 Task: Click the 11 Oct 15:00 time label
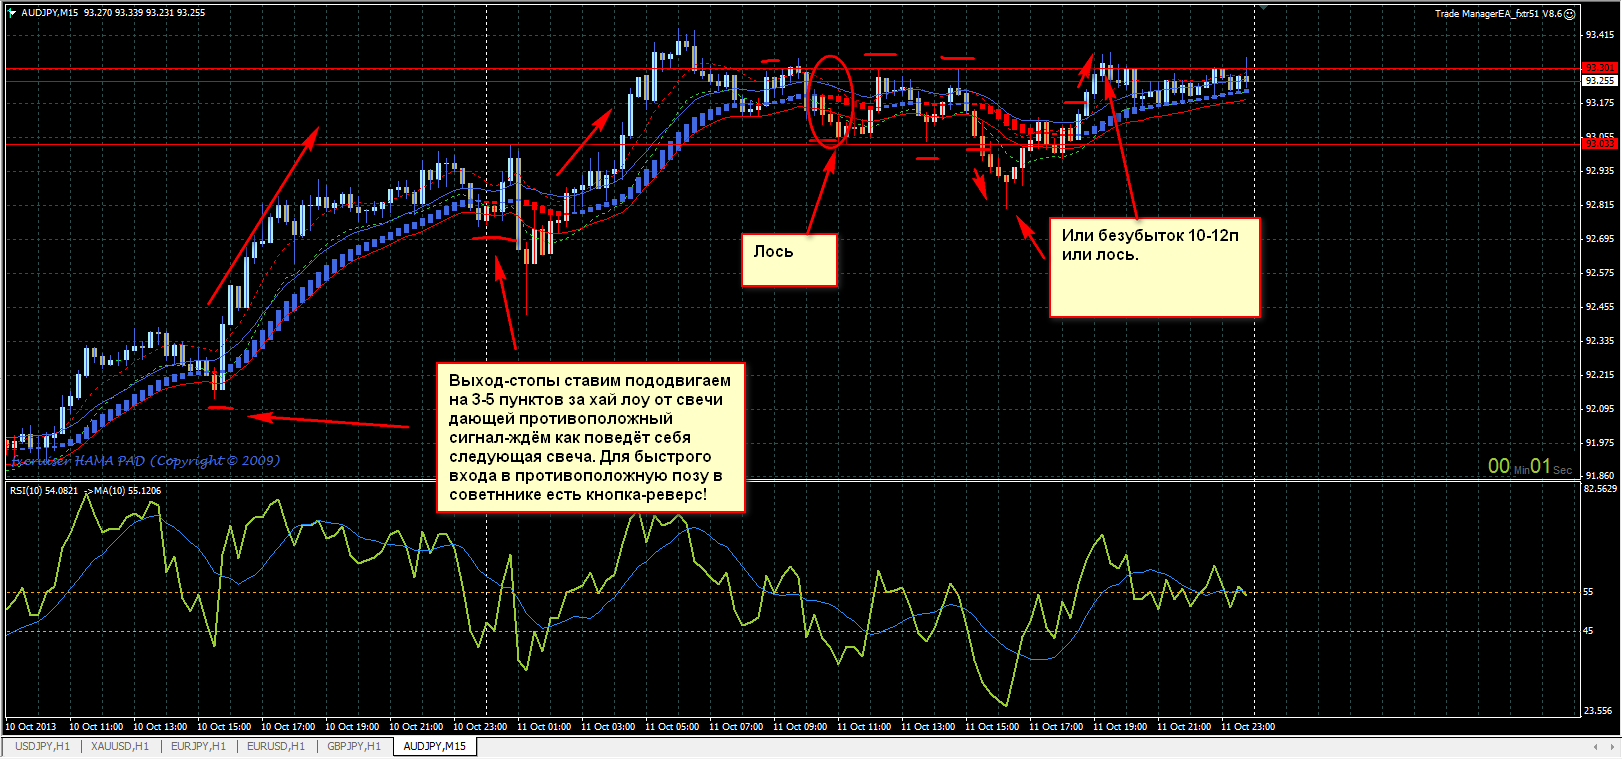(992, 727)
